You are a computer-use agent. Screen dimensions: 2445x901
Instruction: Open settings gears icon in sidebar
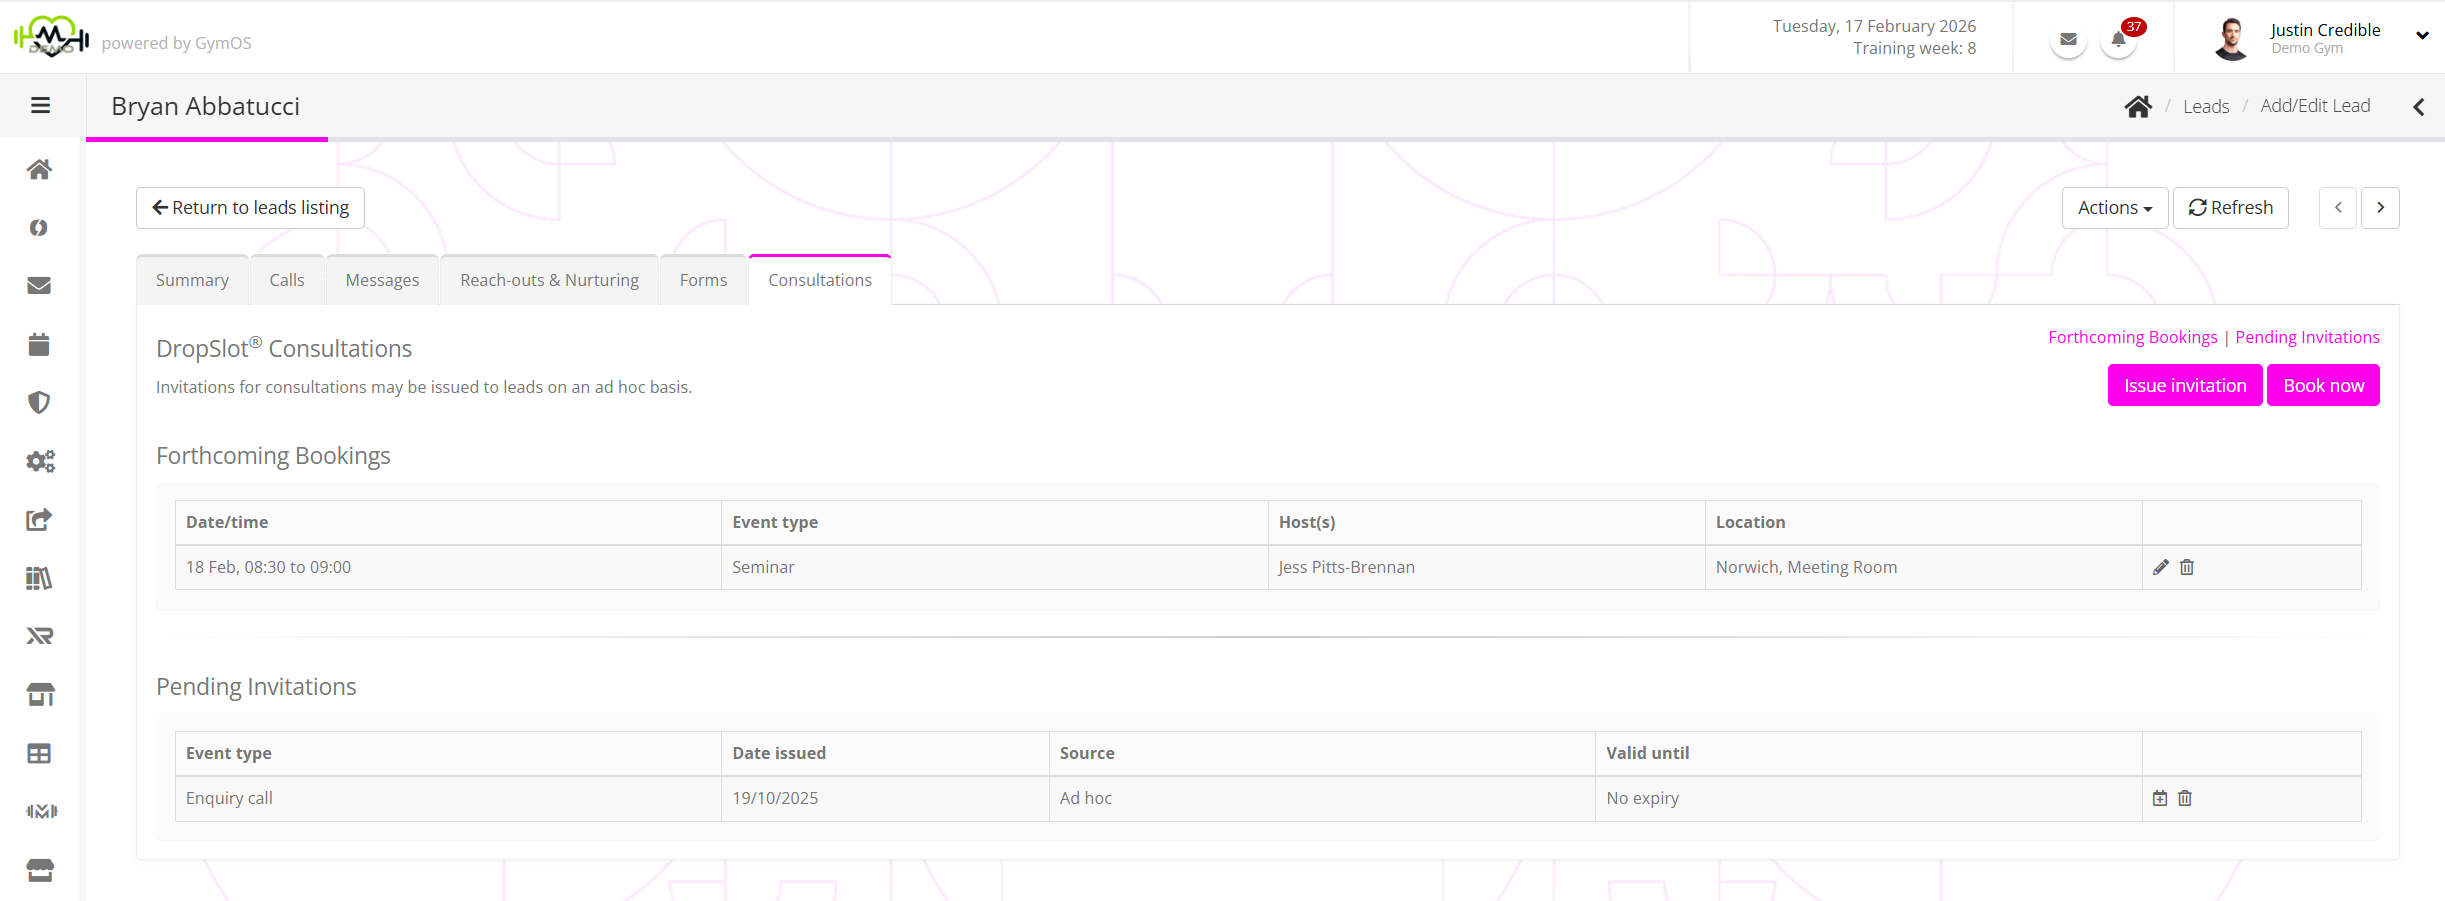tap(40, 461)
